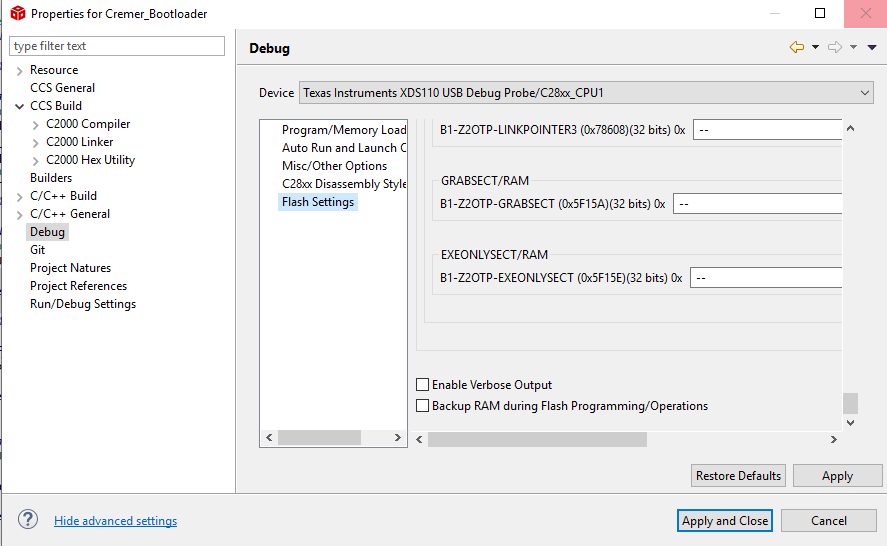Maximize the Properties dialog window

(x=820, y=13)
